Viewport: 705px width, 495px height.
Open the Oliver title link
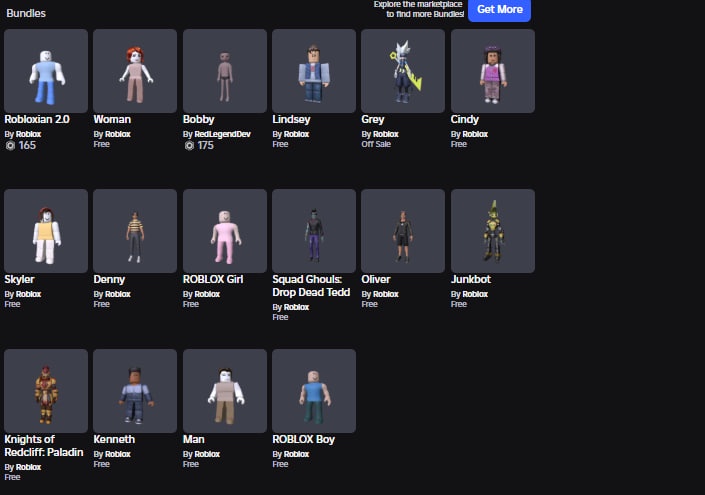(x=375, y=280)
